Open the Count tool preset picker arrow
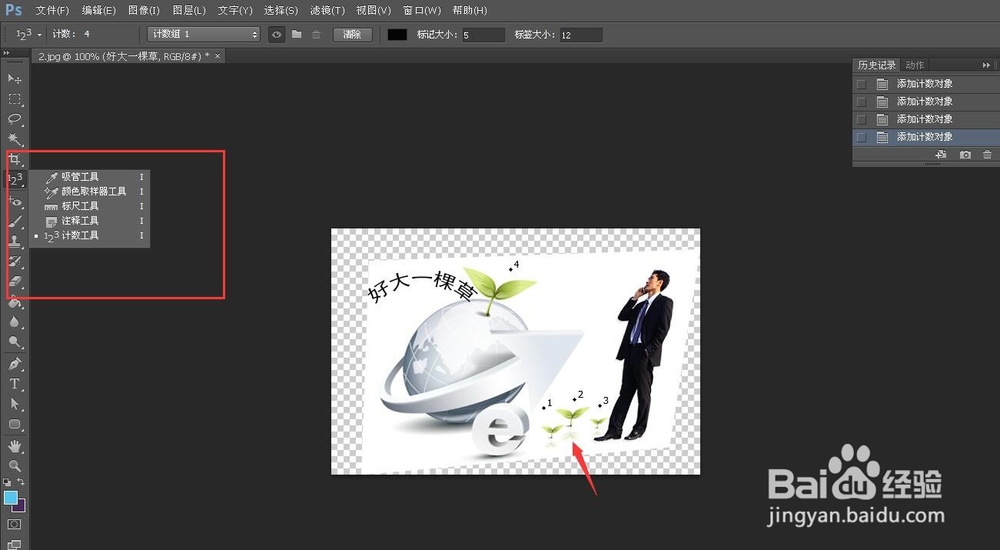This screenshot has height=550, width=1000. [x=40, y=34]
